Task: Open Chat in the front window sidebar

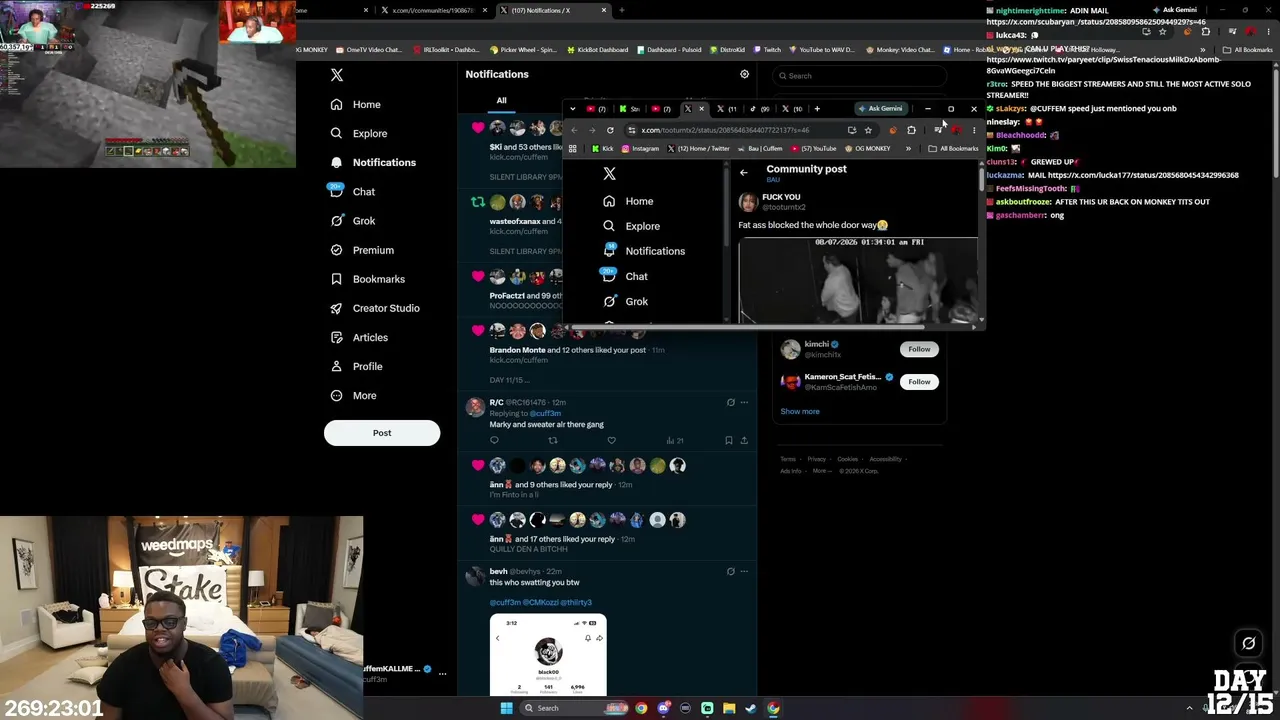Action: click(x=626, y=276)
